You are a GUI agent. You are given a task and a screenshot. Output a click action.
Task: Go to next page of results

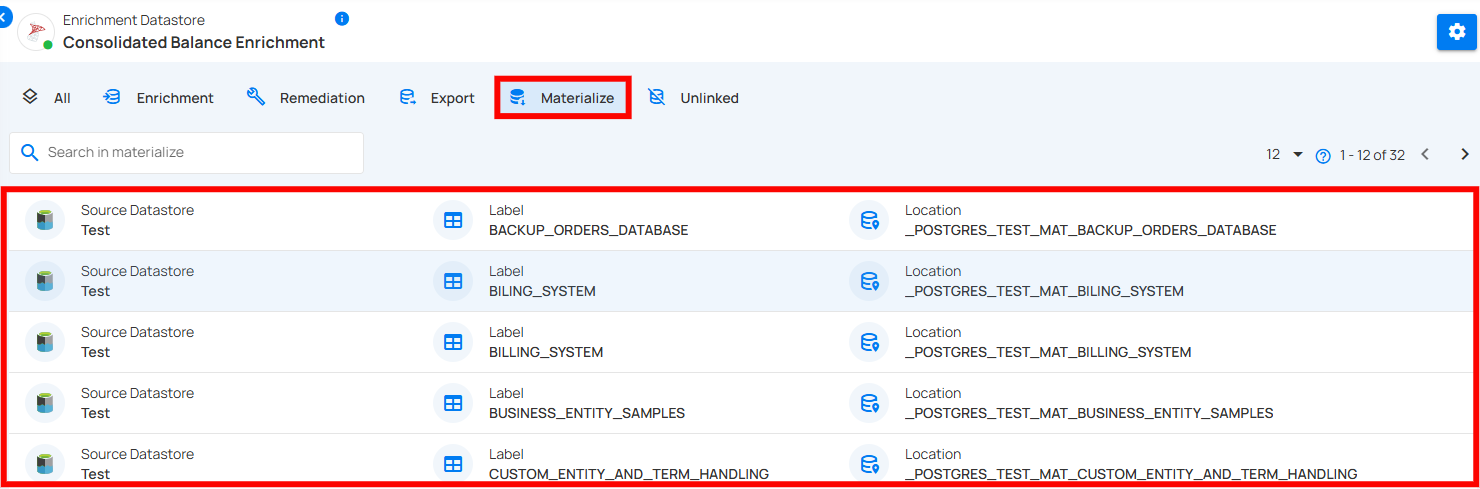1465,154
